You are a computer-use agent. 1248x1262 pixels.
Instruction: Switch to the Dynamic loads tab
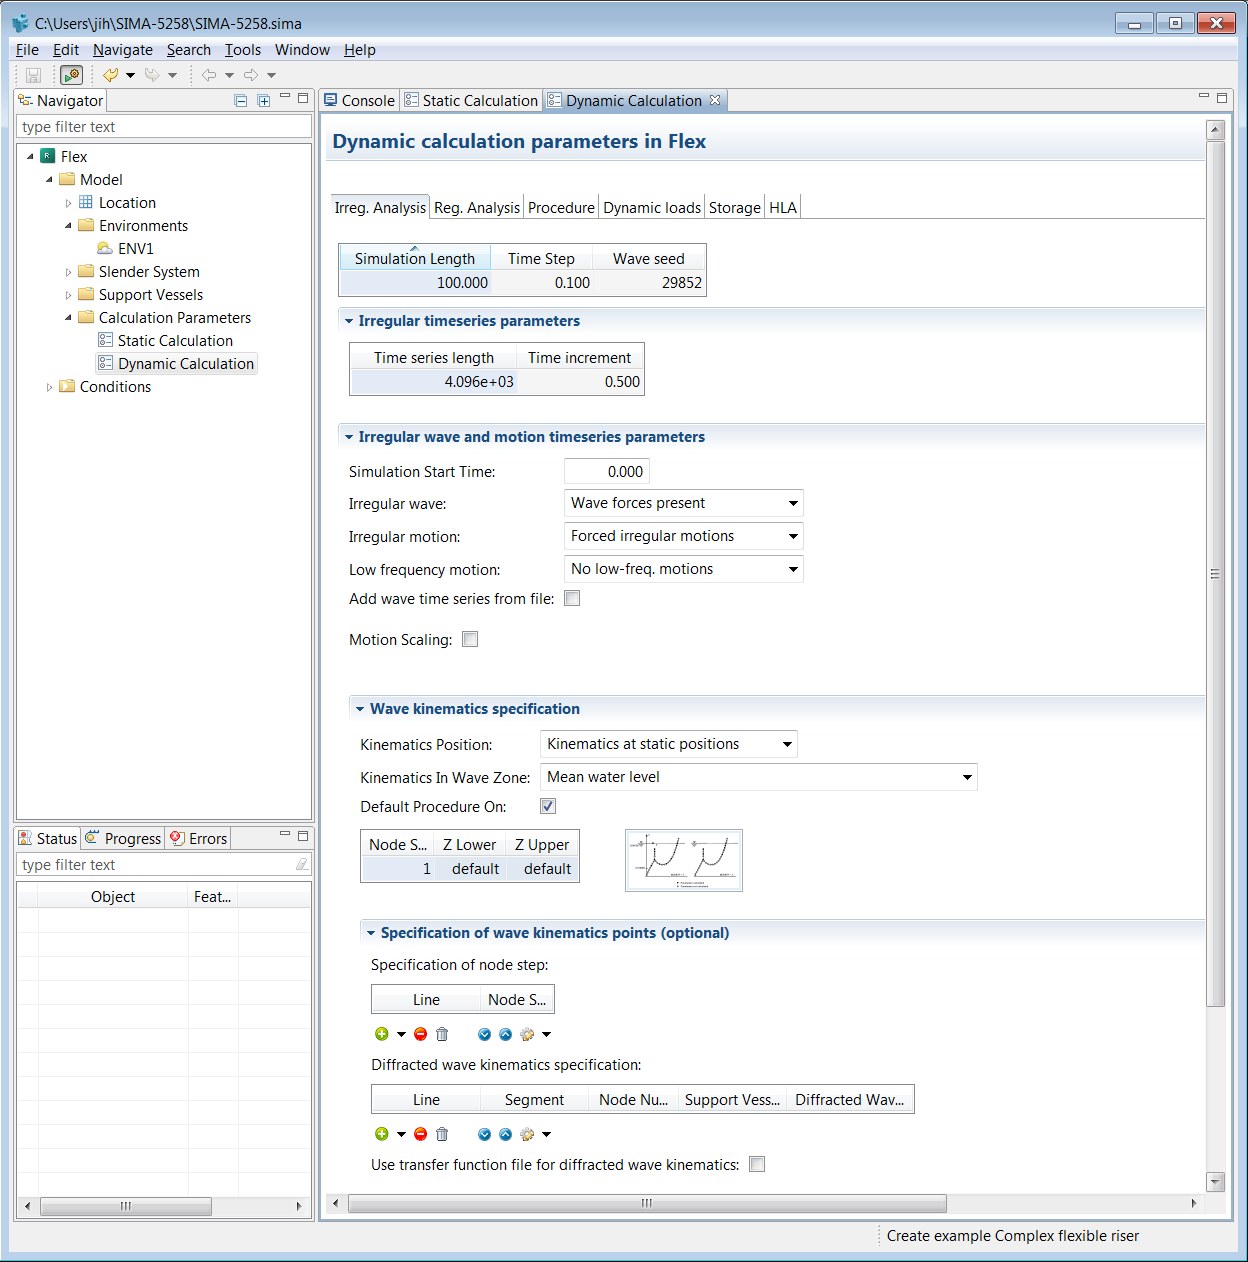click(652, 207)
